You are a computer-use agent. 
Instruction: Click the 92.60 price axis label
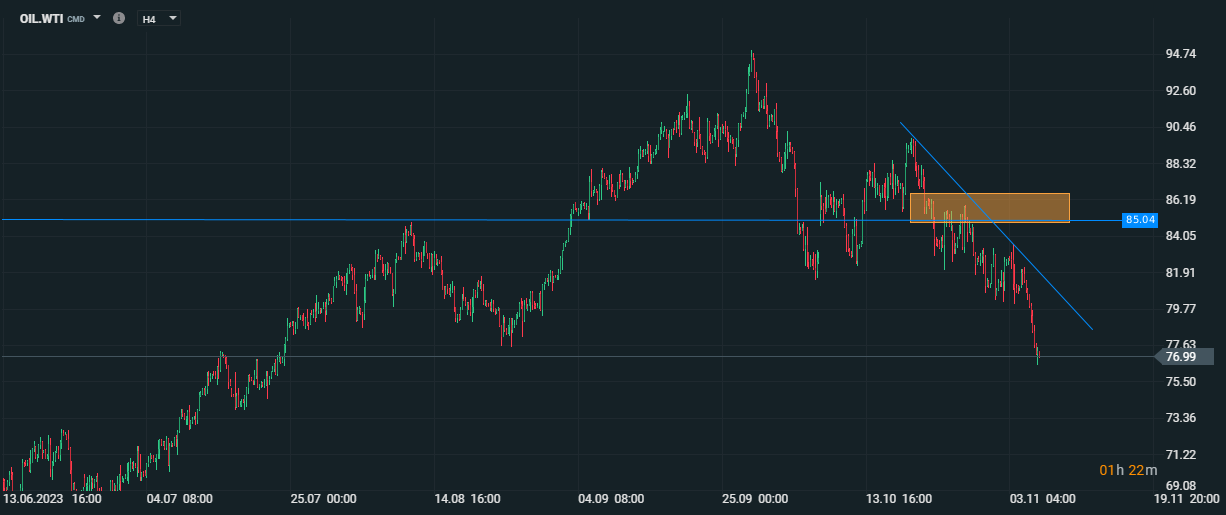(x=1181, y=91)
